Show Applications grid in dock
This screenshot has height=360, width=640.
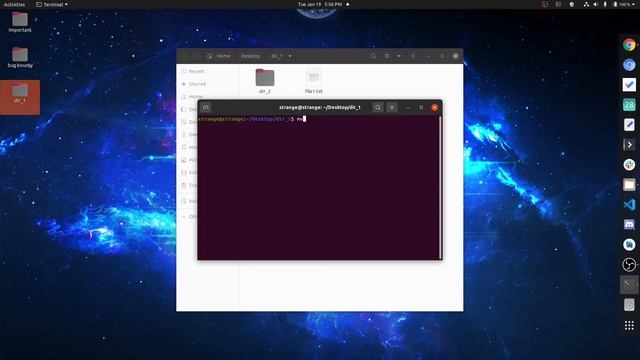(629, 325)
